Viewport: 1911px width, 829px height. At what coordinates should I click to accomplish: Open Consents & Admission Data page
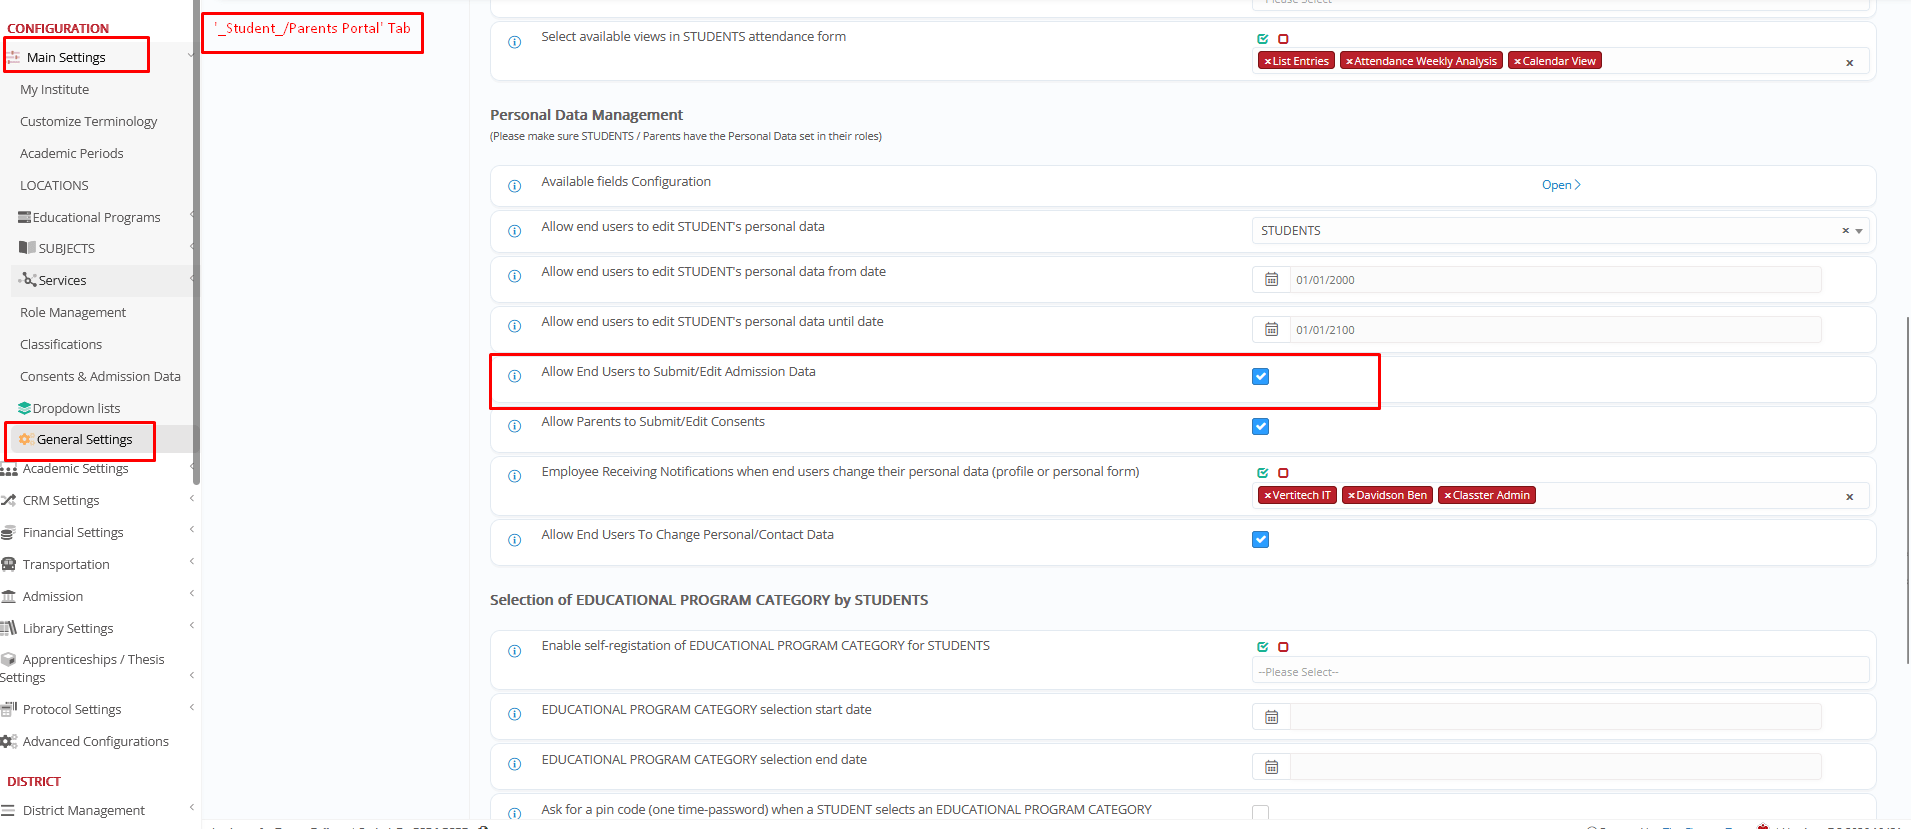click(100, 377)
